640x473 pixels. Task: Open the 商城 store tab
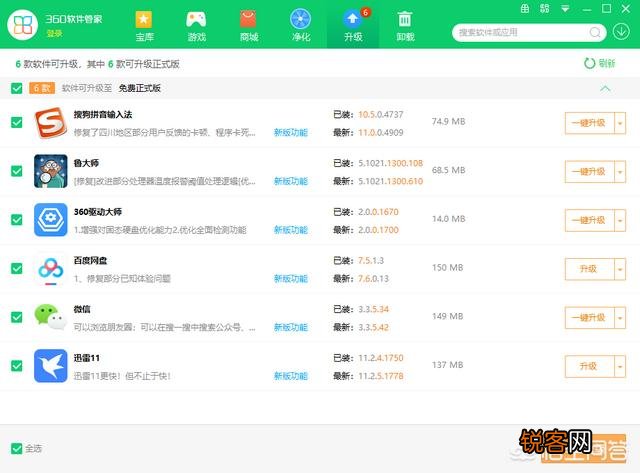click(249, 26)
